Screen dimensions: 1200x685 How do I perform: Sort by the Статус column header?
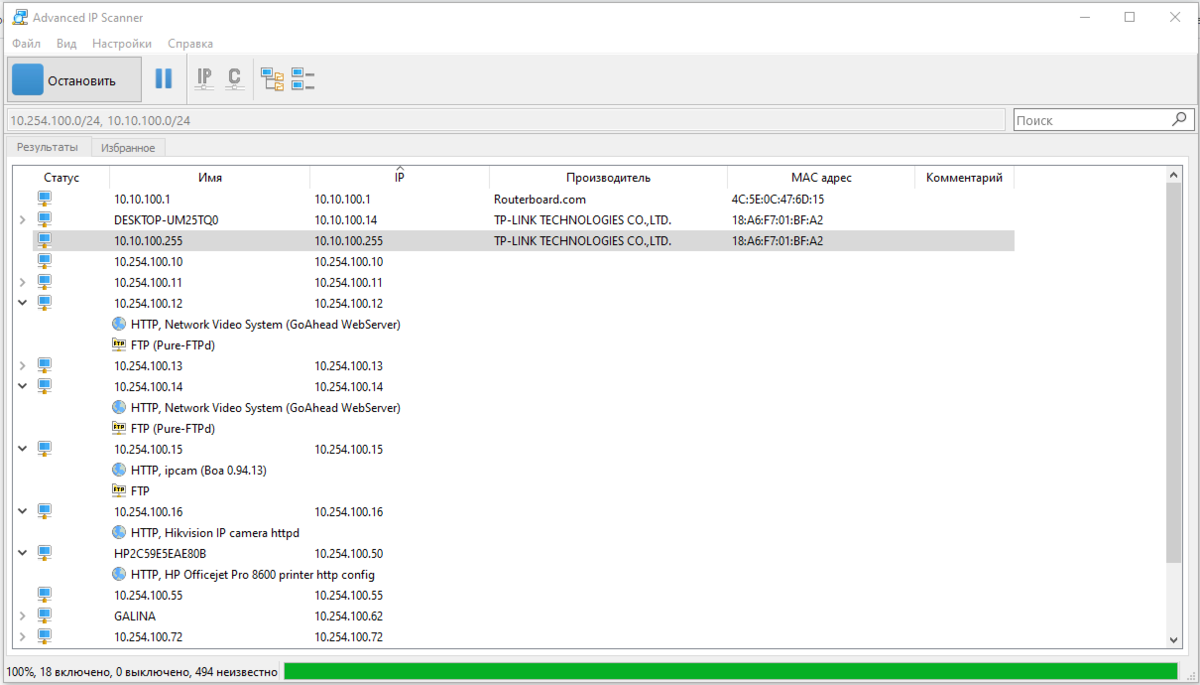click(62, 178)
